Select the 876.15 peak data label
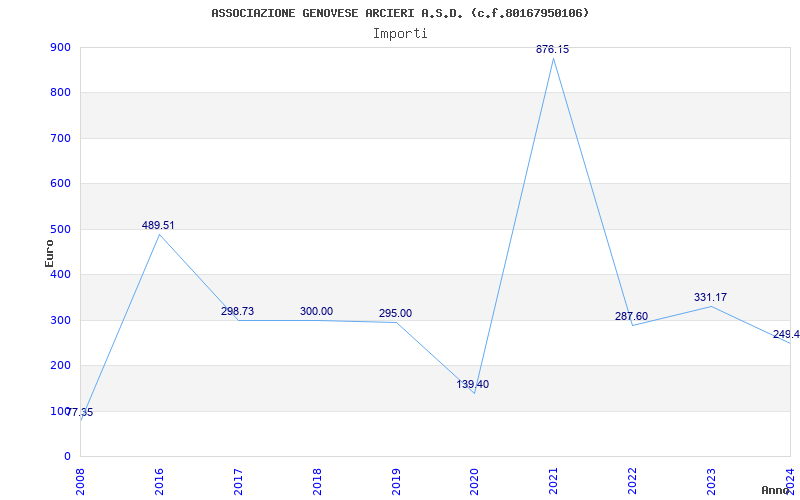 pyautogui.click(x=552, y=49)
